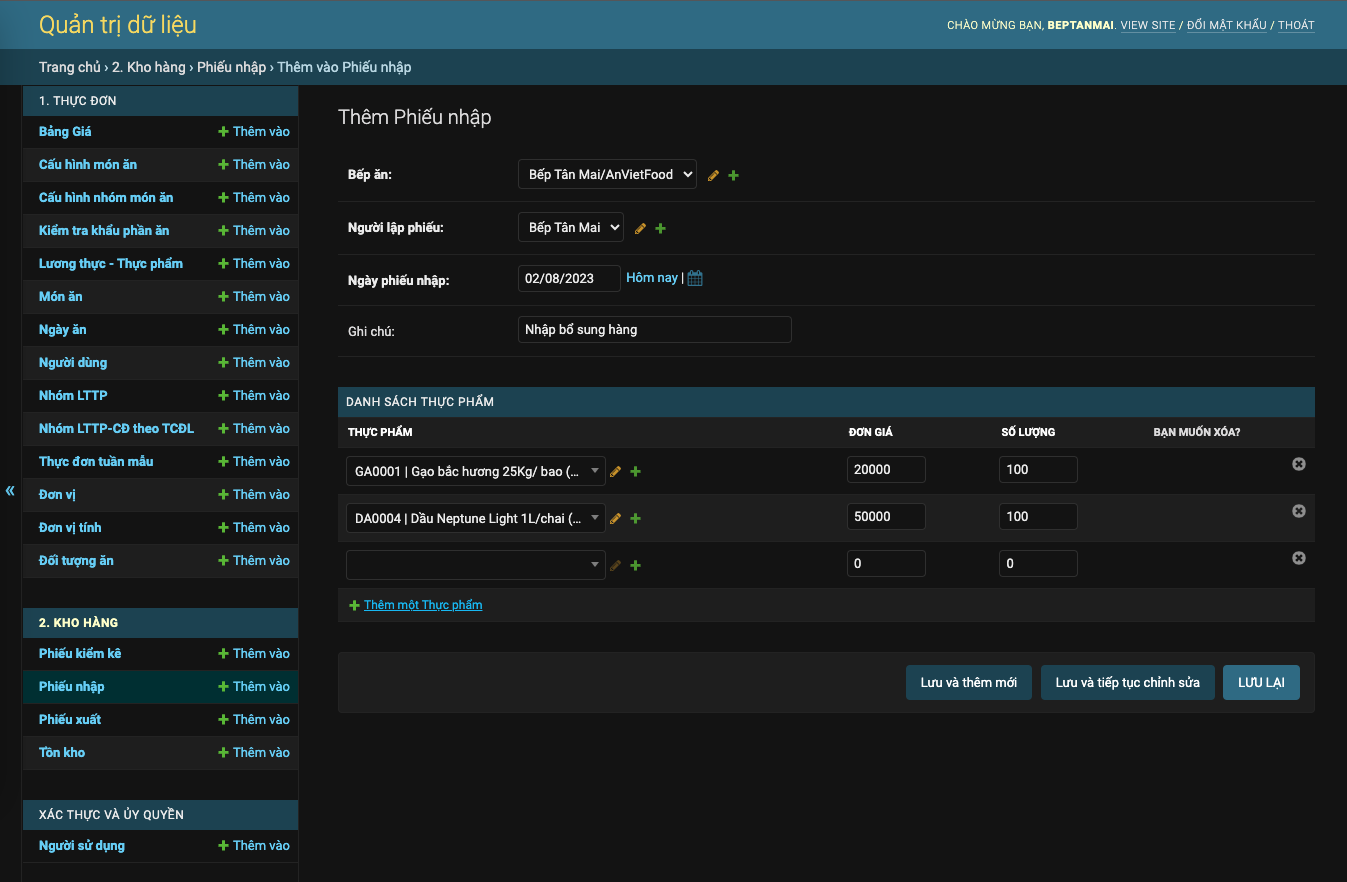Click THOÁT to log out
Image resolution: width=1347 pixels, height=882 pixels.
pos(1296,24)
